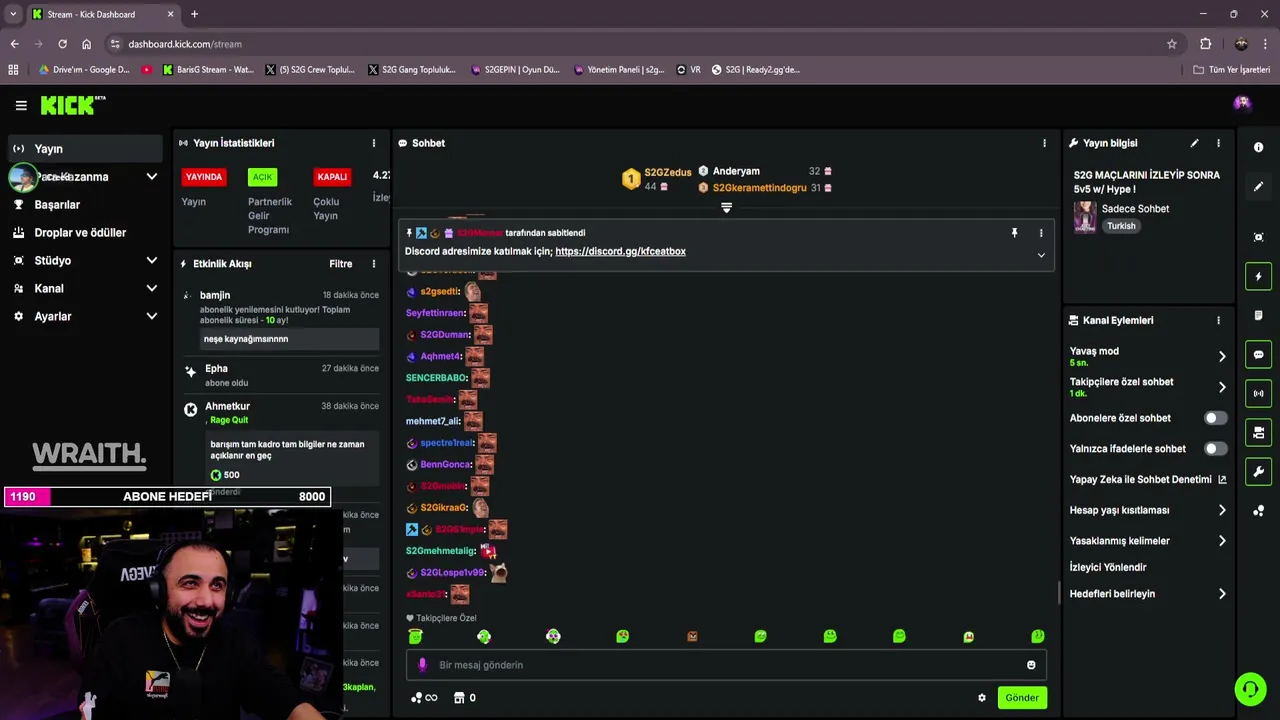Open browser extensions puzzle icon
The height and width of the screenshot is (720, 1280).
[x=1205, y=44]
